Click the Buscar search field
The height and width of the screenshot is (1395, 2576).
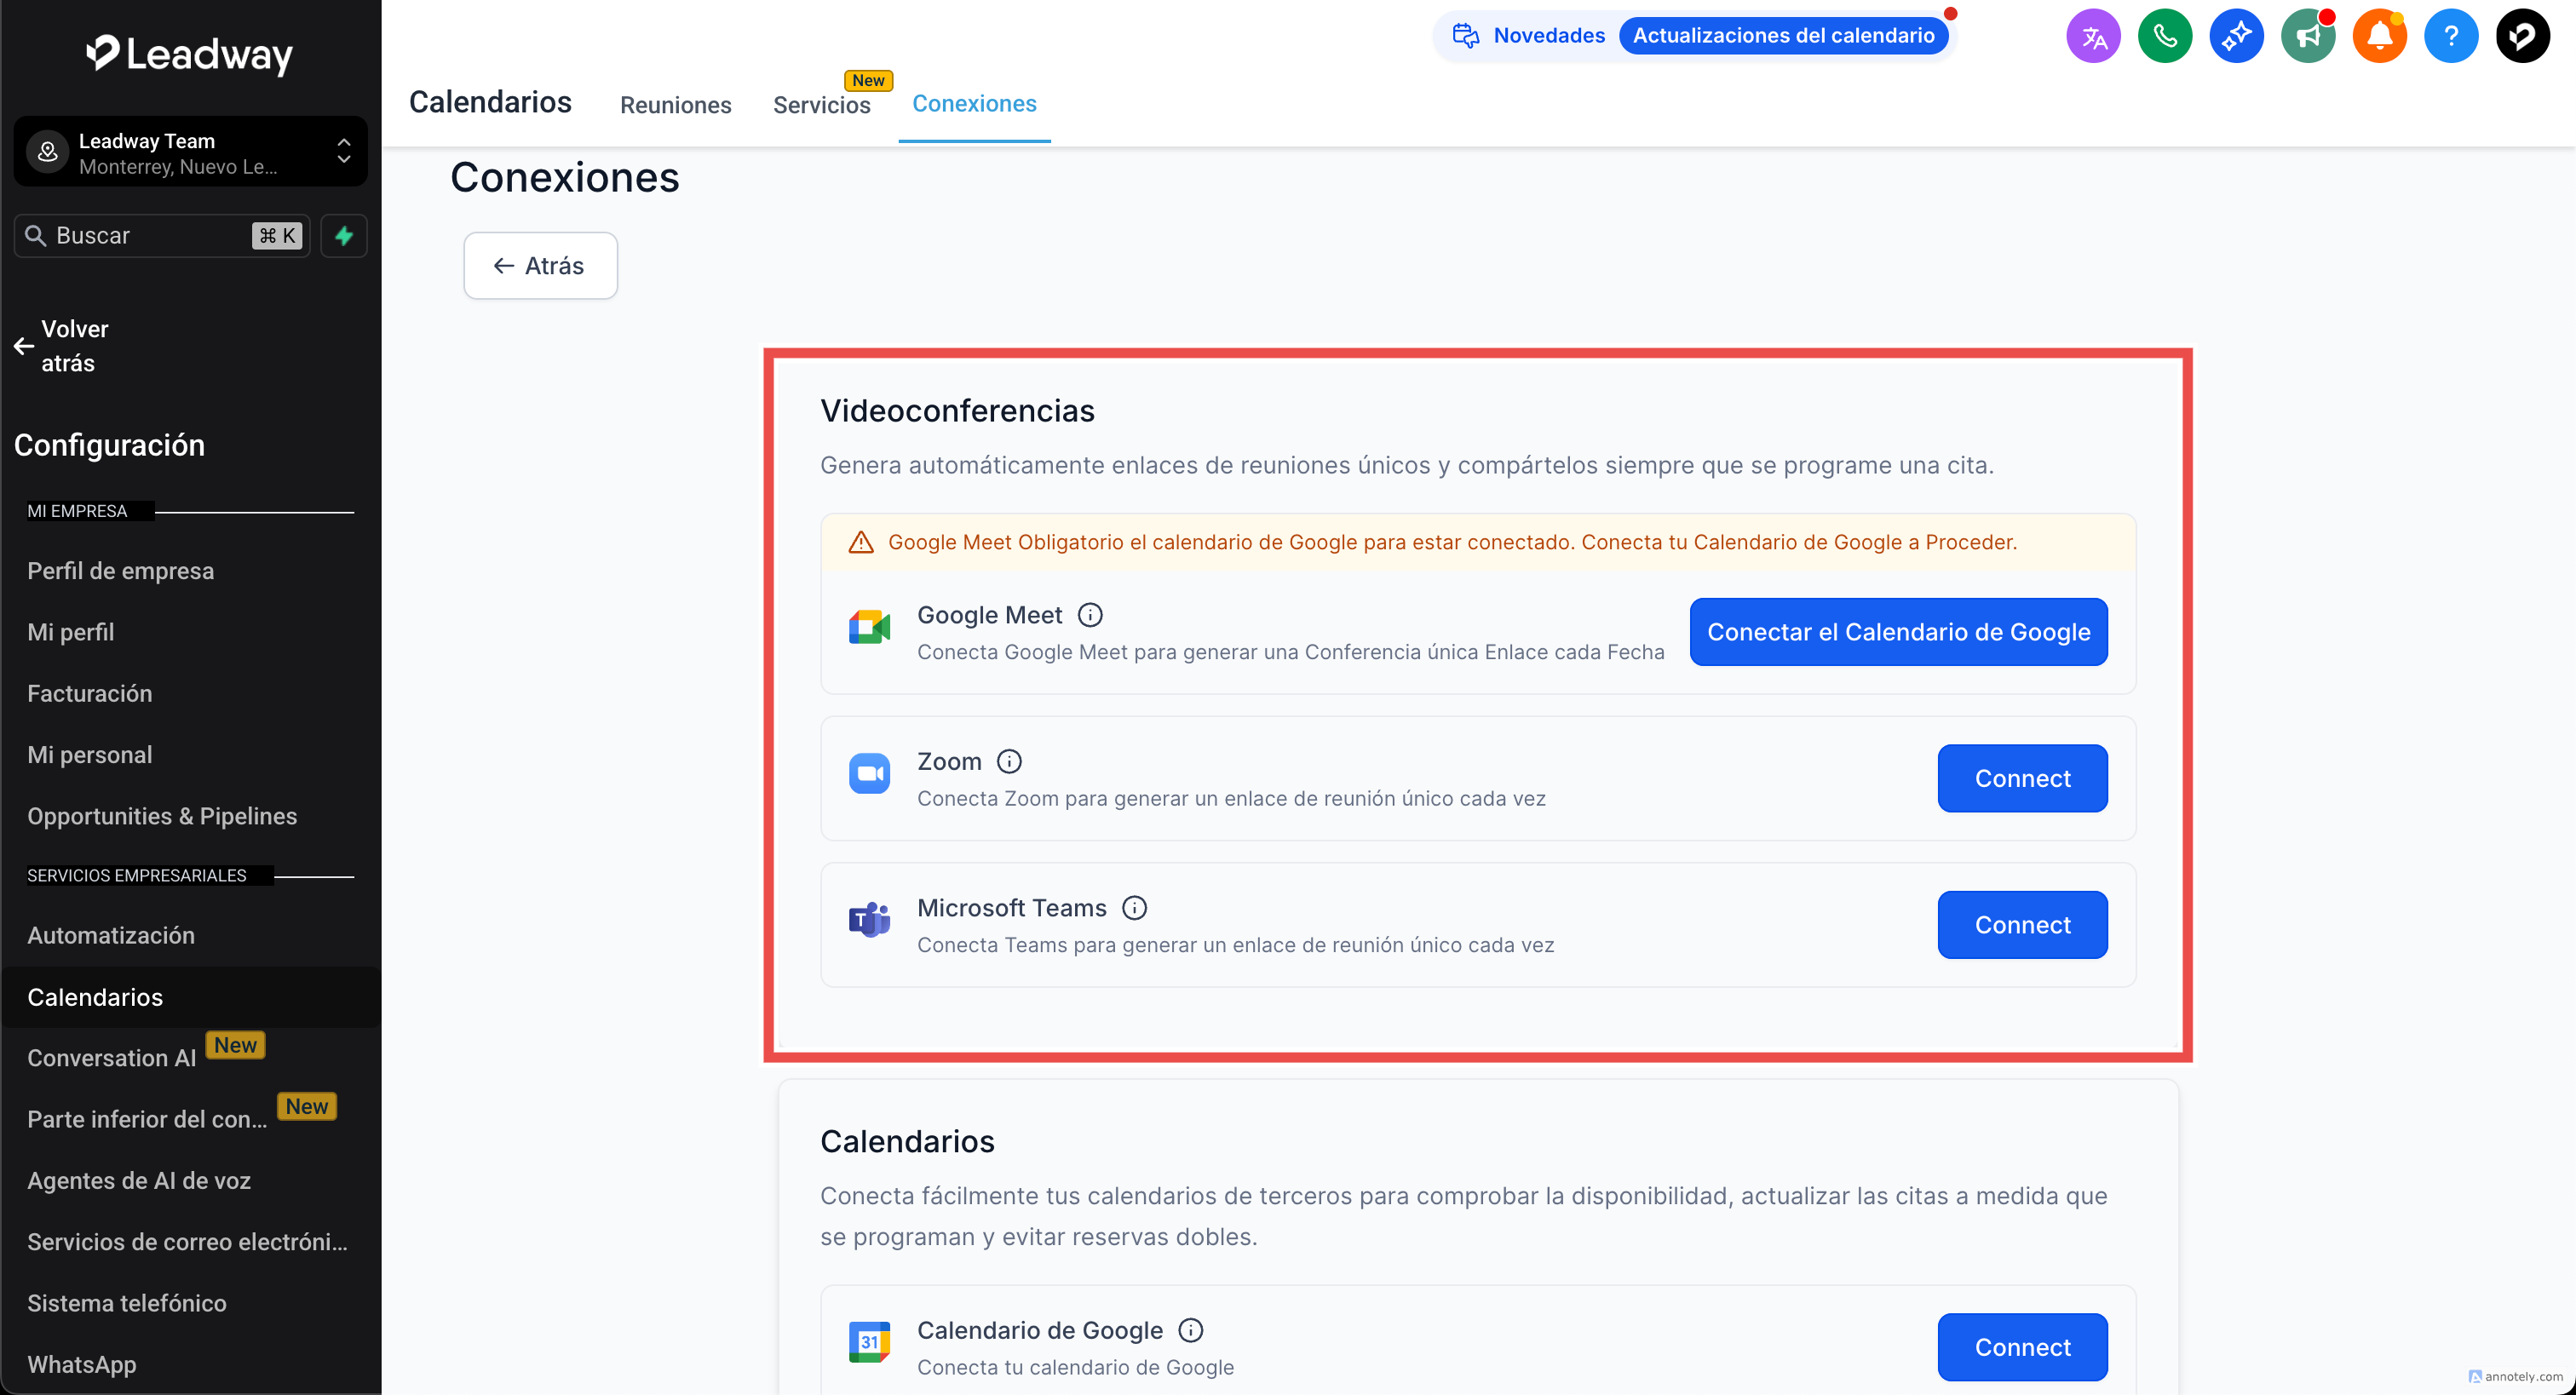click(x=150, y=236)
